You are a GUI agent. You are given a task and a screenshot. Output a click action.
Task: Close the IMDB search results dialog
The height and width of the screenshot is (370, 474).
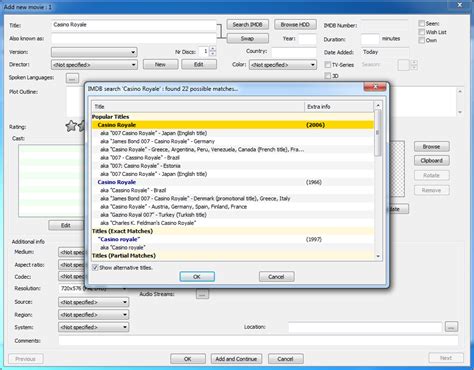(x=375, y=87)
